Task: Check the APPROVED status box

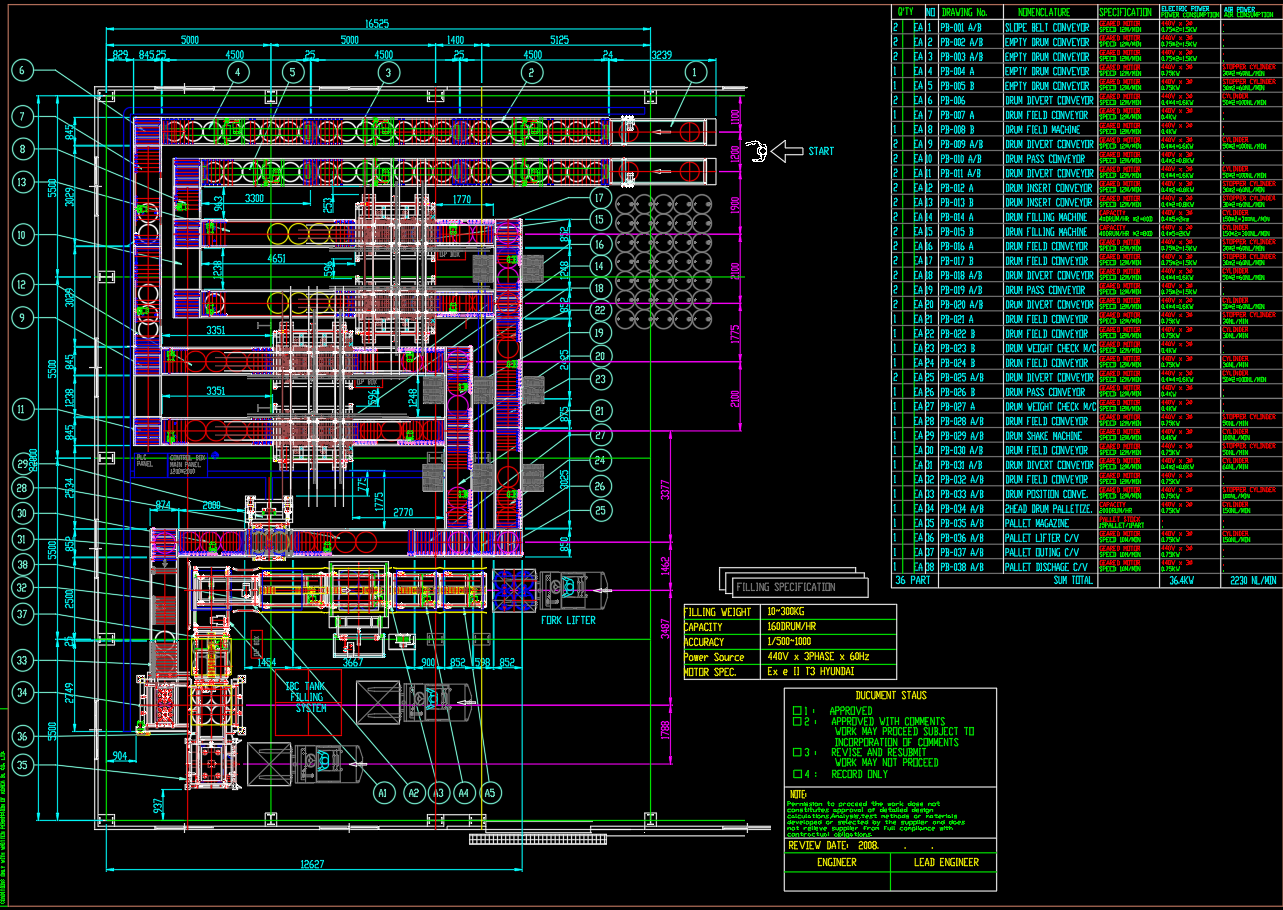Action: [x=797, y=711]
